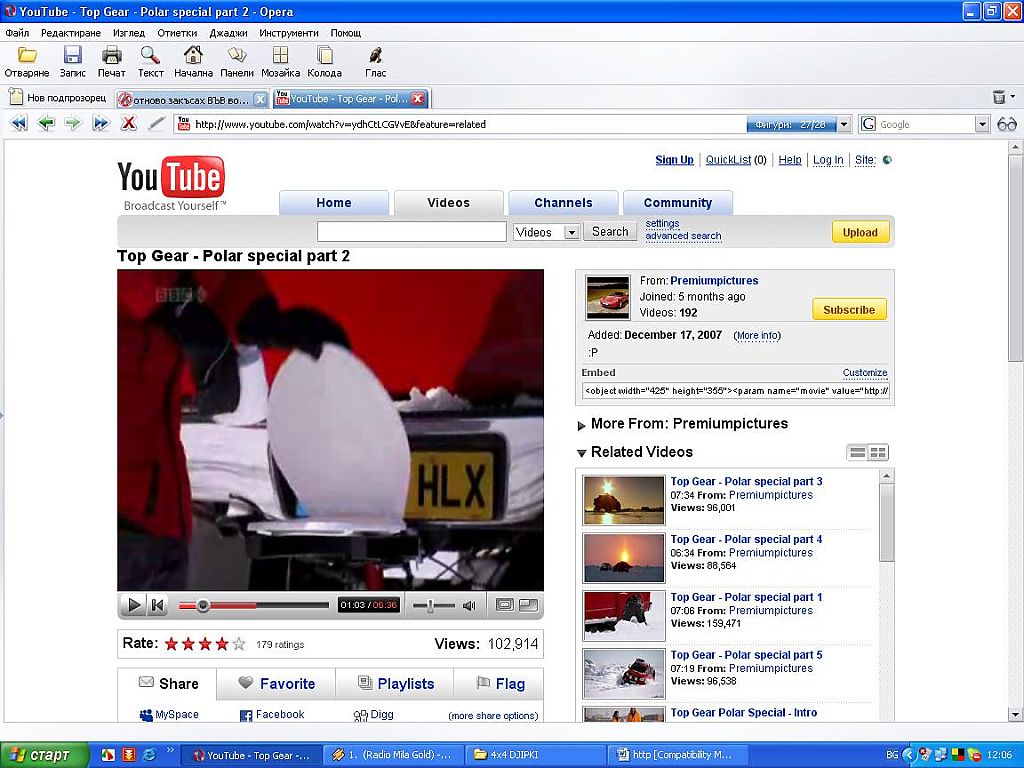Click the video Play button
This screenshot has height=768, width=1024.
(134, 605)
